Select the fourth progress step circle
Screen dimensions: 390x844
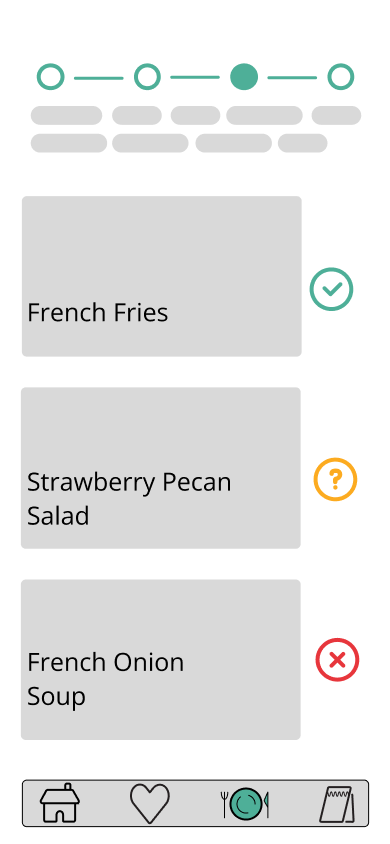341,76
